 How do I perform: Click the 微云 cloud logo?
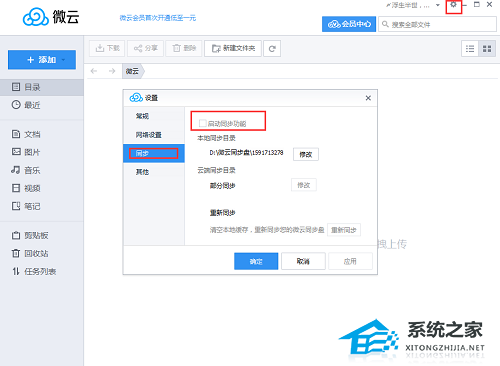[x=51, y=17]
